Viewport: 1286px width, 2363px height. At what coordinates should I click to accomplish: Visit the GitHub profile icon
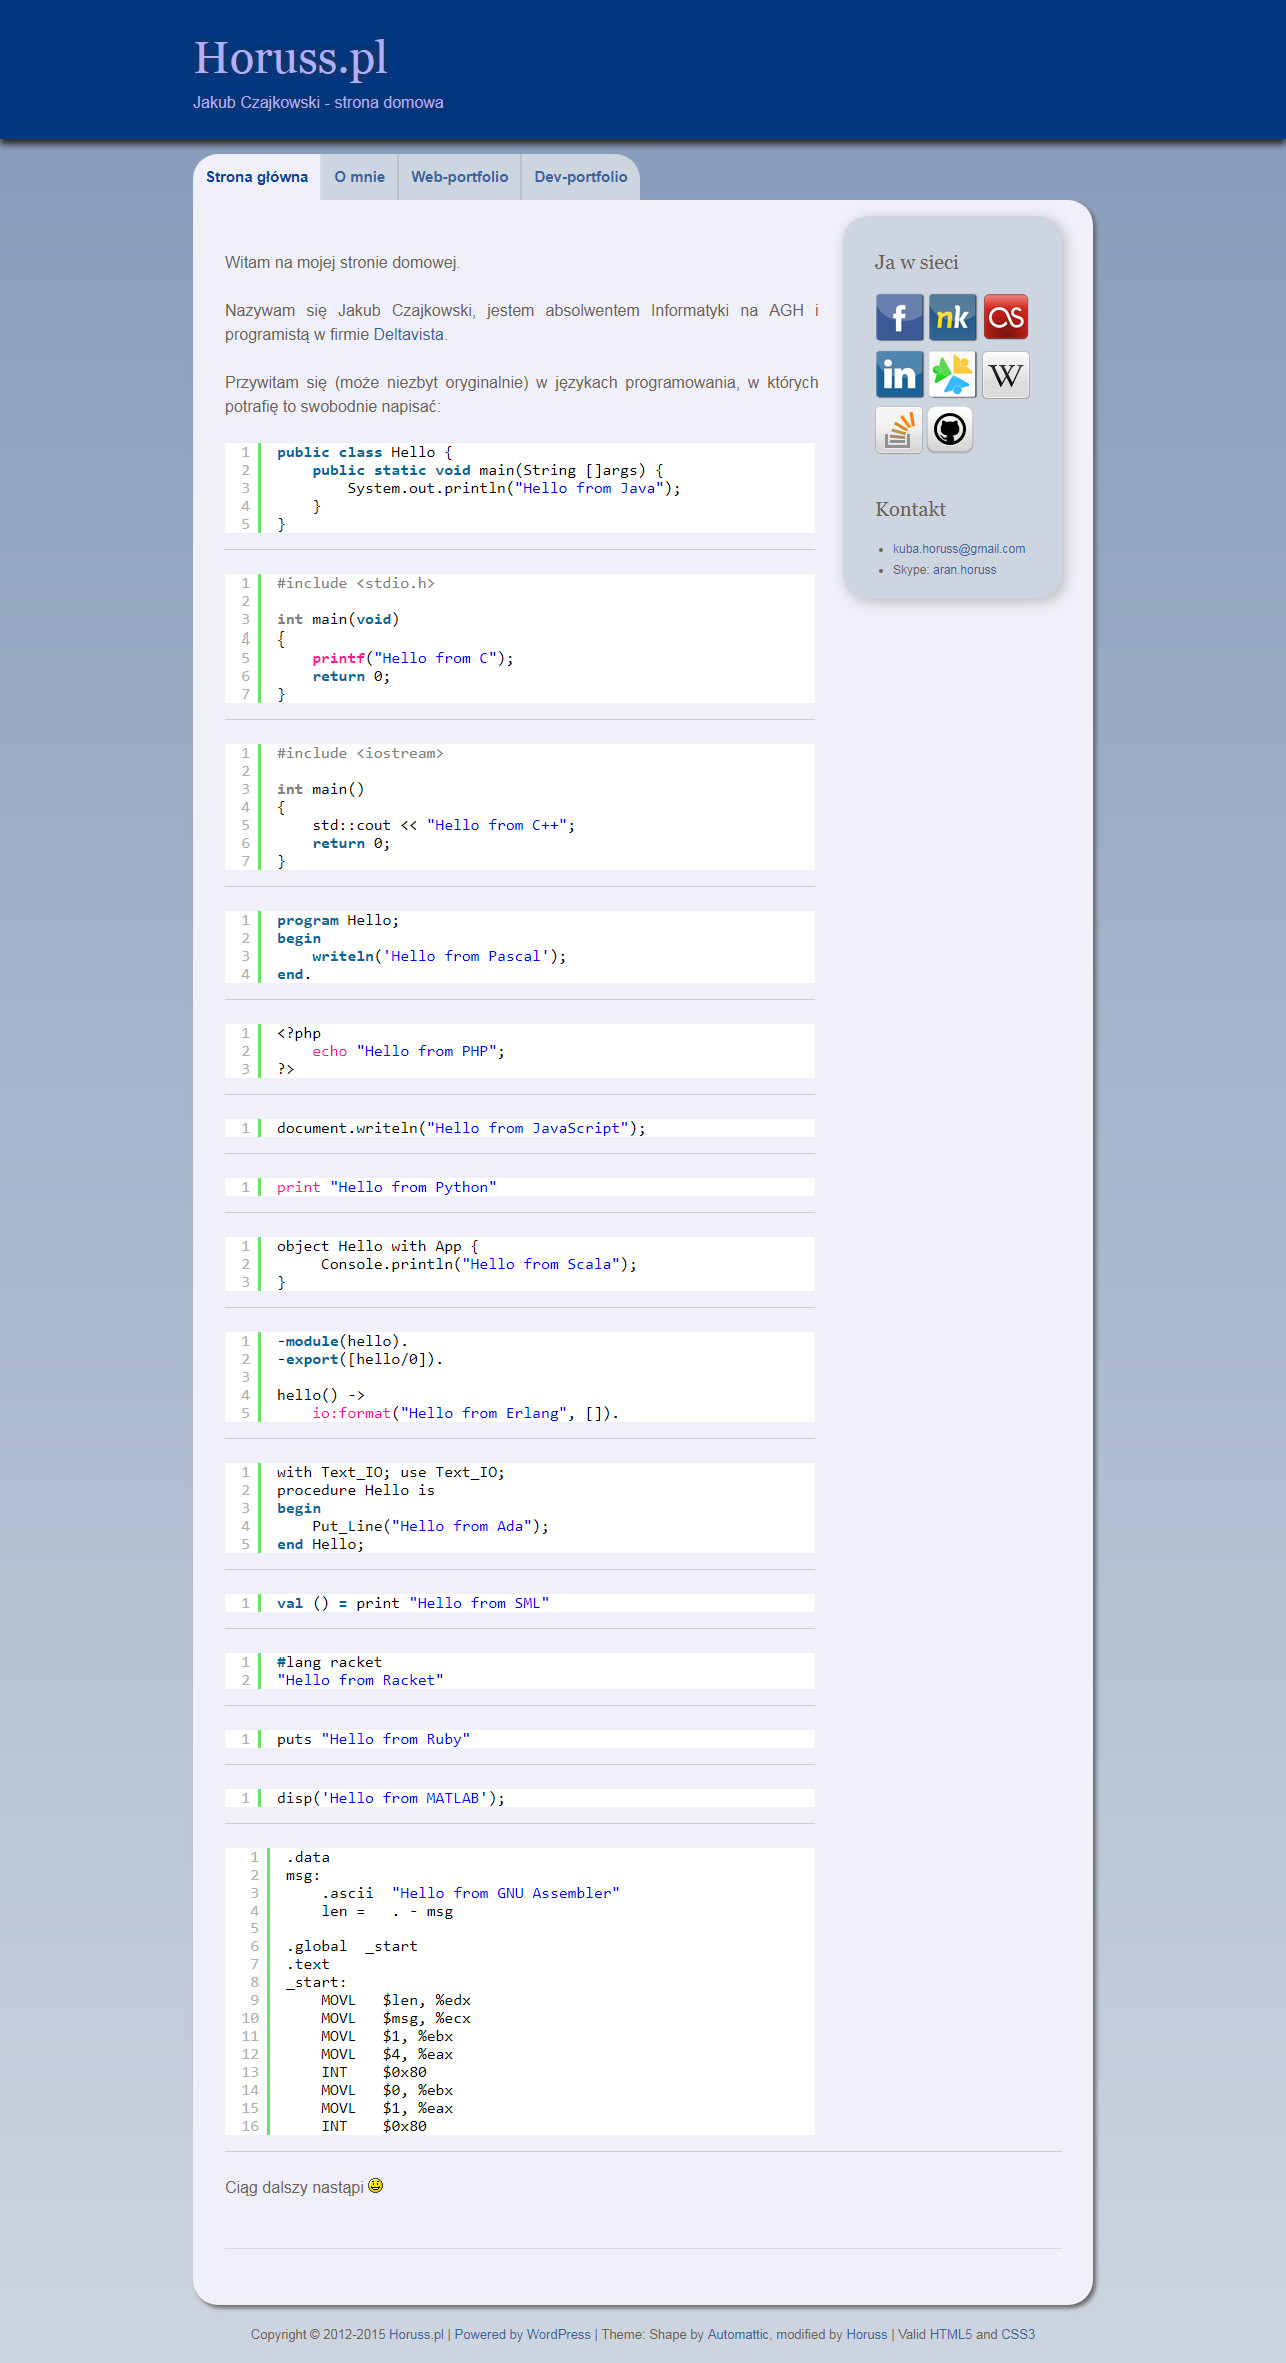[950, 430]
